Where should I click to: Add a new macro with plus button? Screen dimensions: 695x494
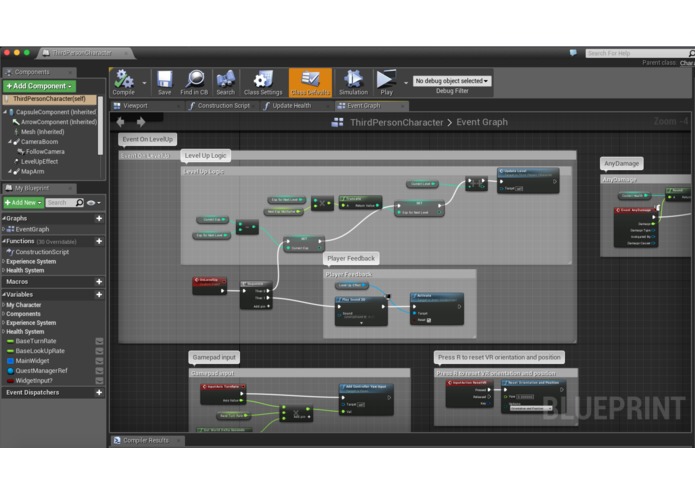coord(99,281)
